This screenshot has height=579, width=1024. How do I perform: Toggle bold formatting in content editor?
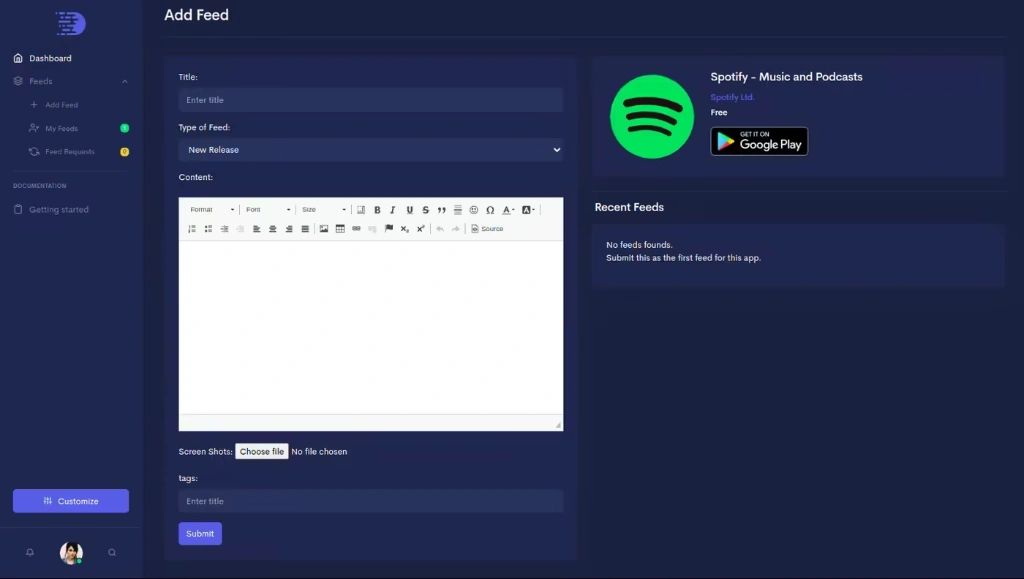click(377, 210)
